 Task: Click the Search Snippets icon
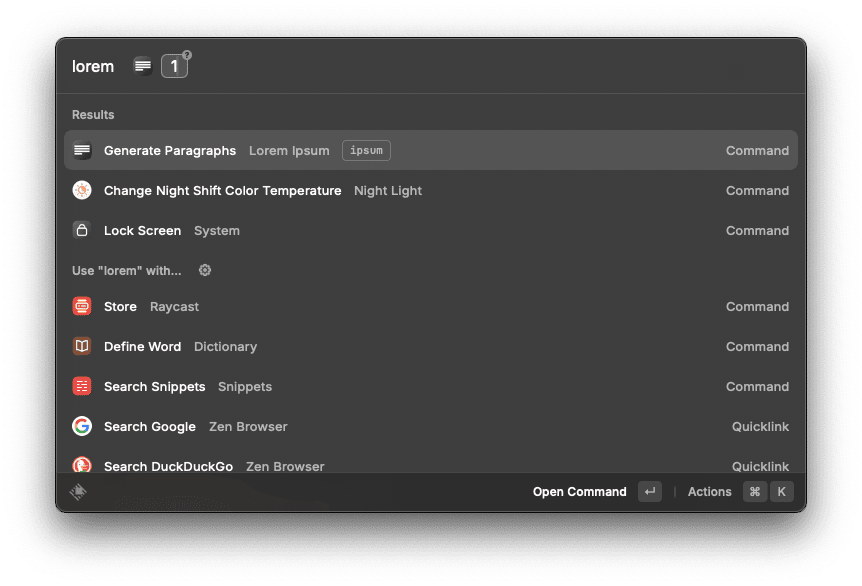82,386
